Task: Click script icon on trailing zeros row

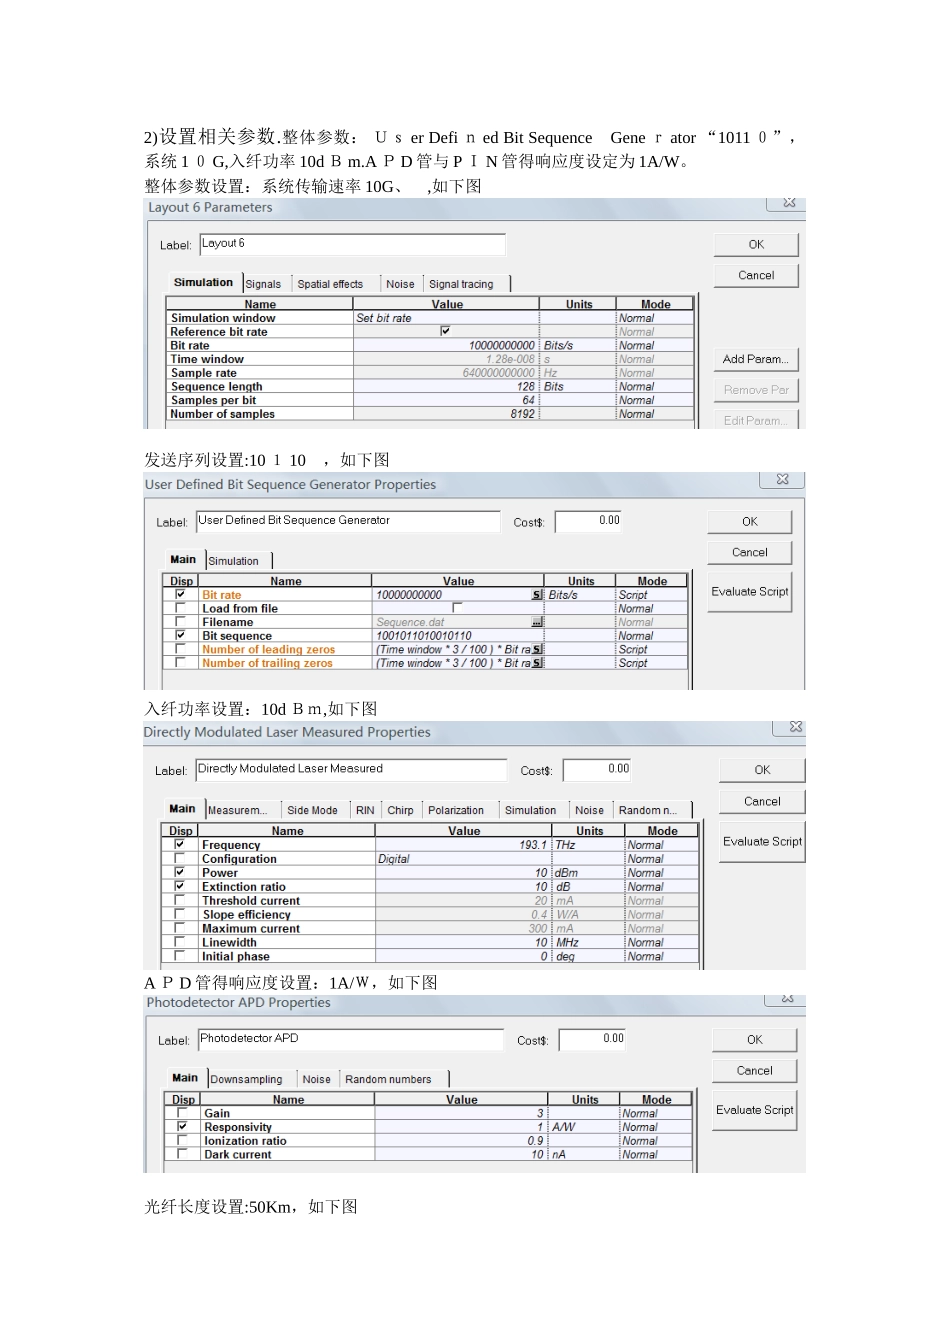Action: (x=537, y=663)
